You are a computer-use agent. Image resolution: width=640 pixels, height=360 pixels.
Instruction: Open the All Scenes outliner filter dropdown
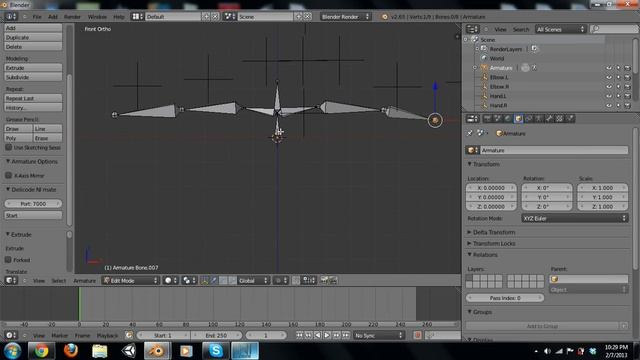[560, 29]
